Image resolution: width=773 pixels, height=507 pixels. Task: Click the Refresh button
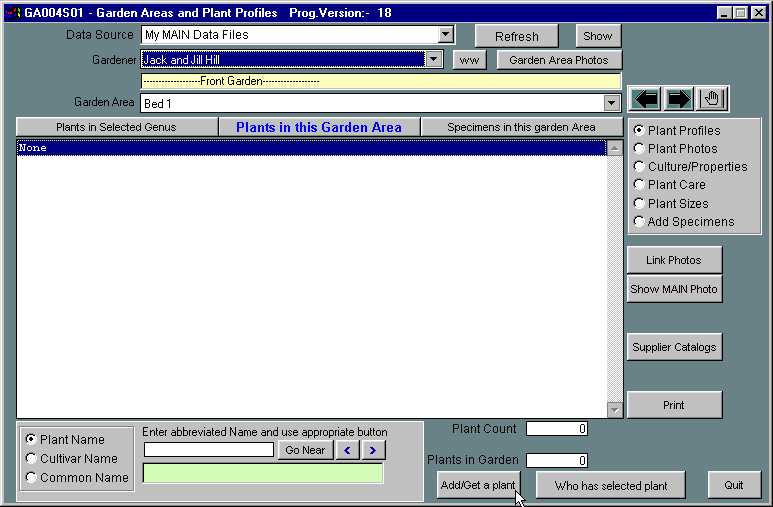(x=516, y=36)
